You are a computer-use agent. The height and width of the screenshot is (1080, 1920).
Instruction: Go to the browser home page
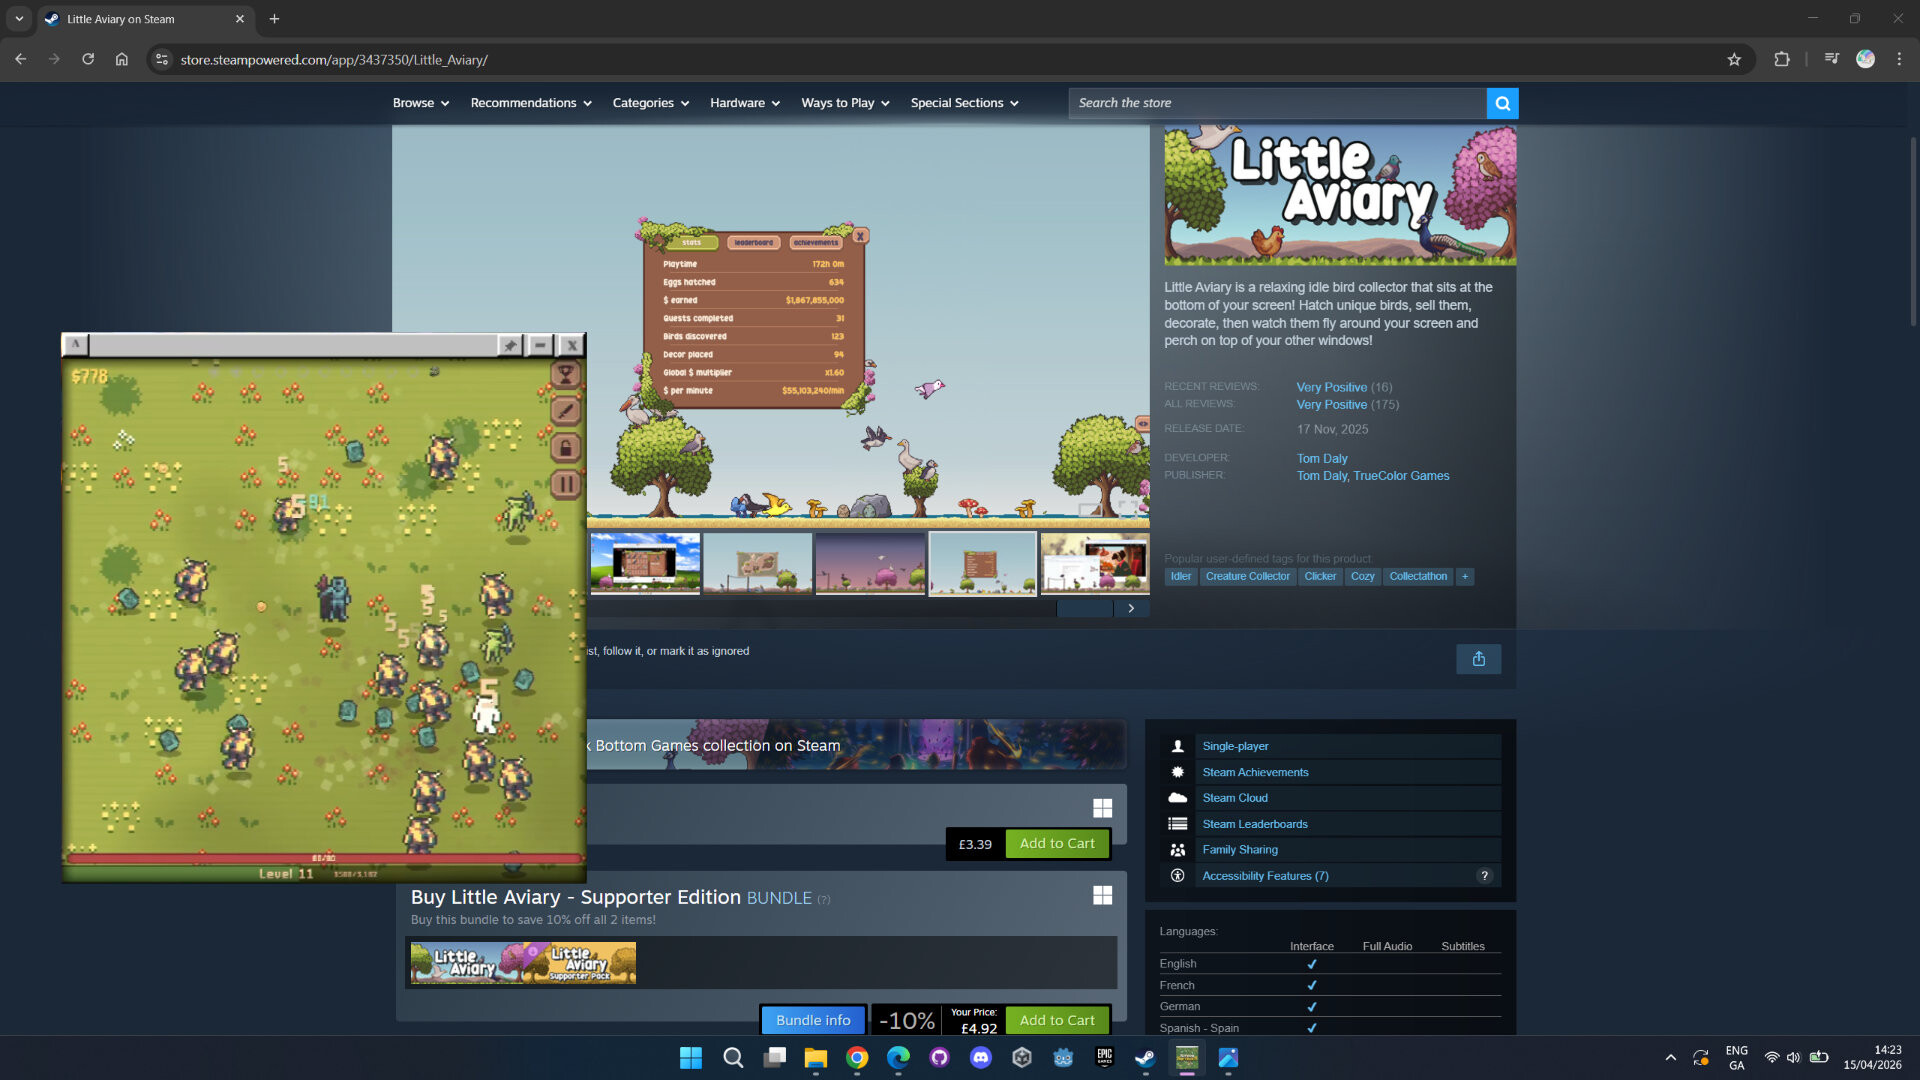[122, 59]
